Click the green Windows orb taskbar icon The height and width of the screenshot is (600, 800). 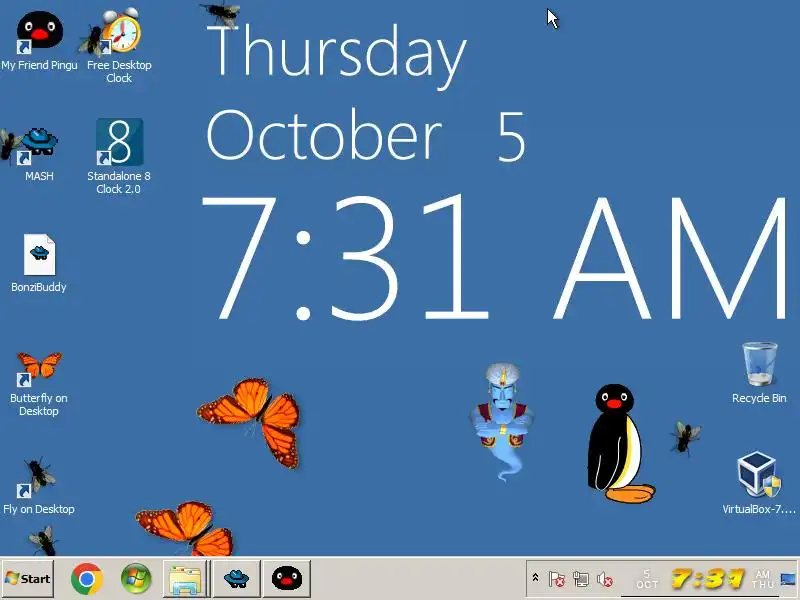click(x=136, y=579)
